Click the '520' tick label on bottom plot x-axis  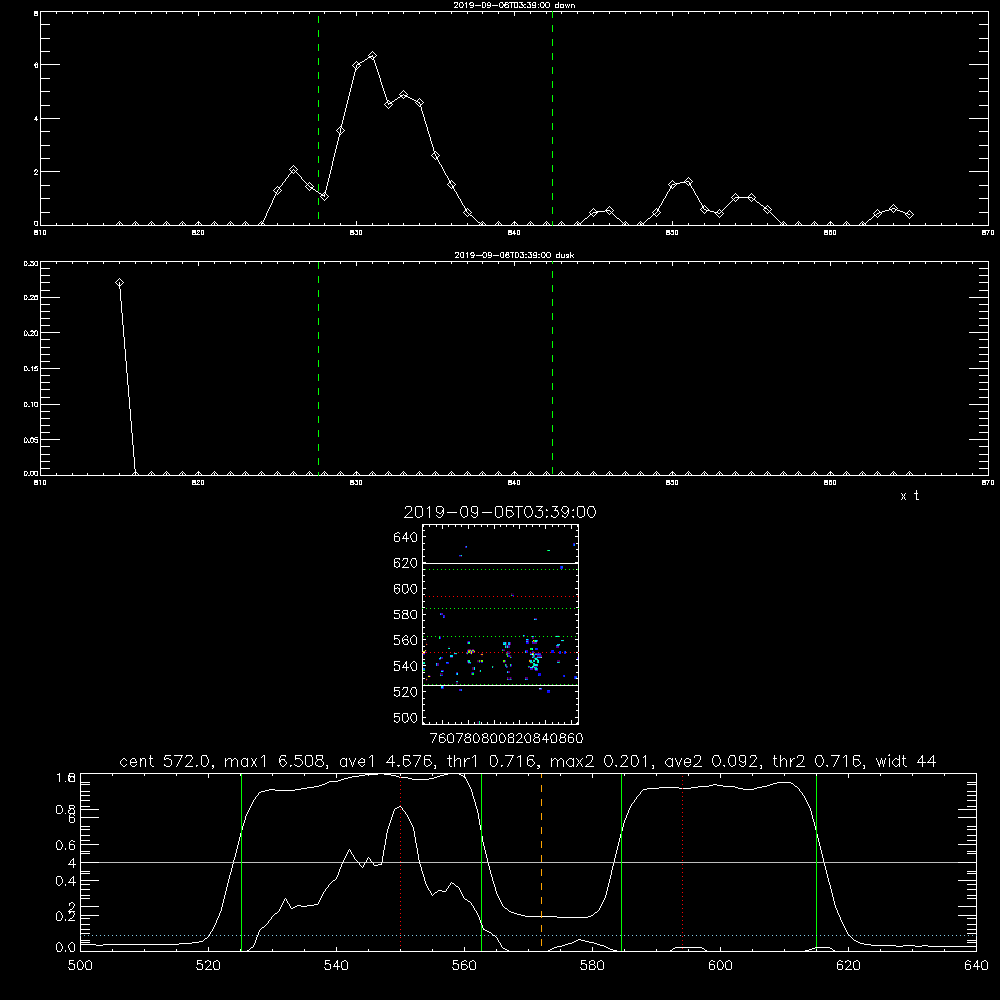208,966
